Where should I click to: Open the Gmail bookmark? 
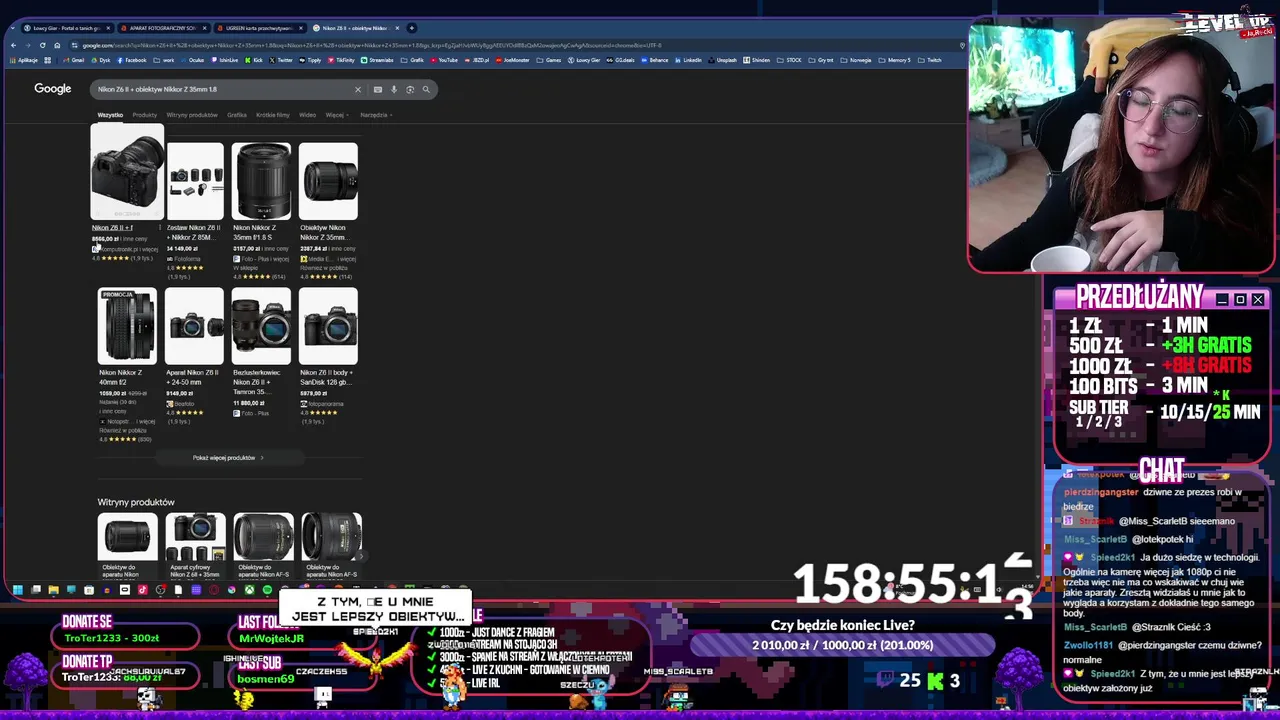click(x=74, y=60)
